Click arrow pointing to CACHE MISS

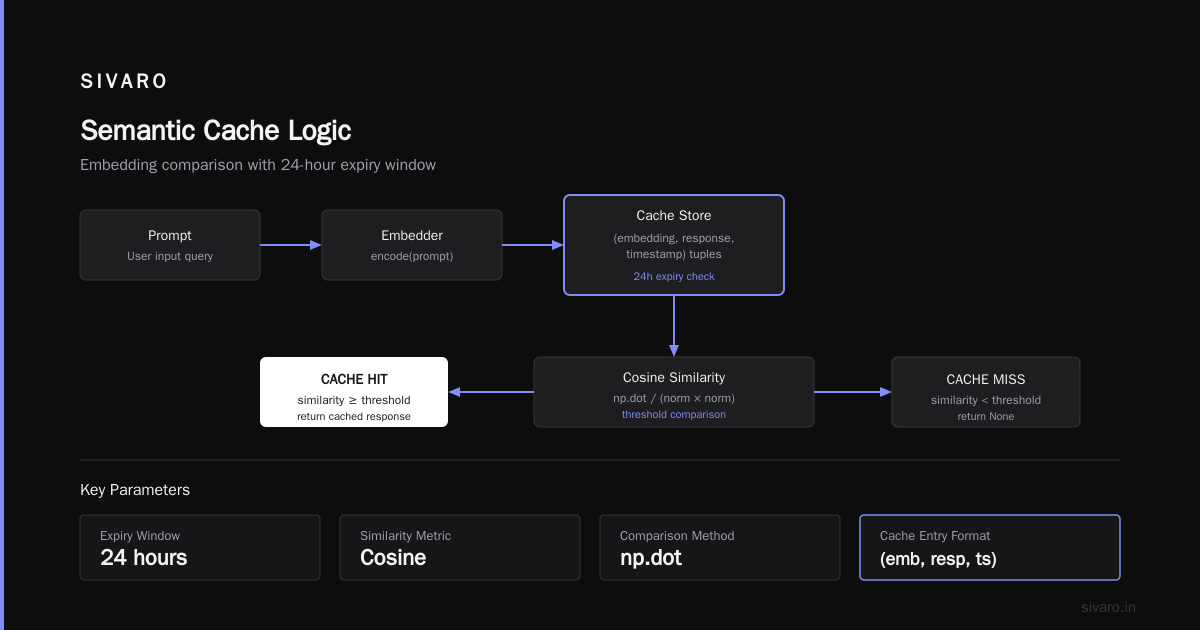(x=853, y=392)
